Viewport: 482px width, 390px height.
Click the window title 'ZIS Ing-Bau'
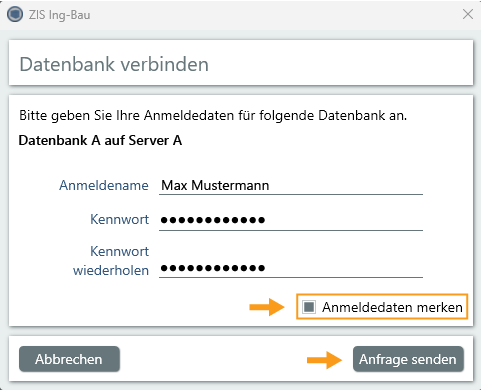point(59,15)
